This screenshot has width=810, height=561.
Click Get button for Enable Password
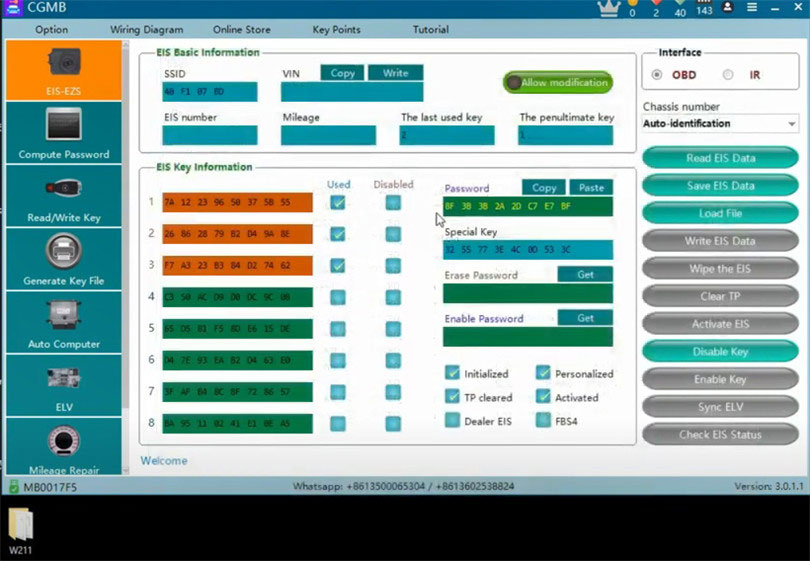[585, 318]
